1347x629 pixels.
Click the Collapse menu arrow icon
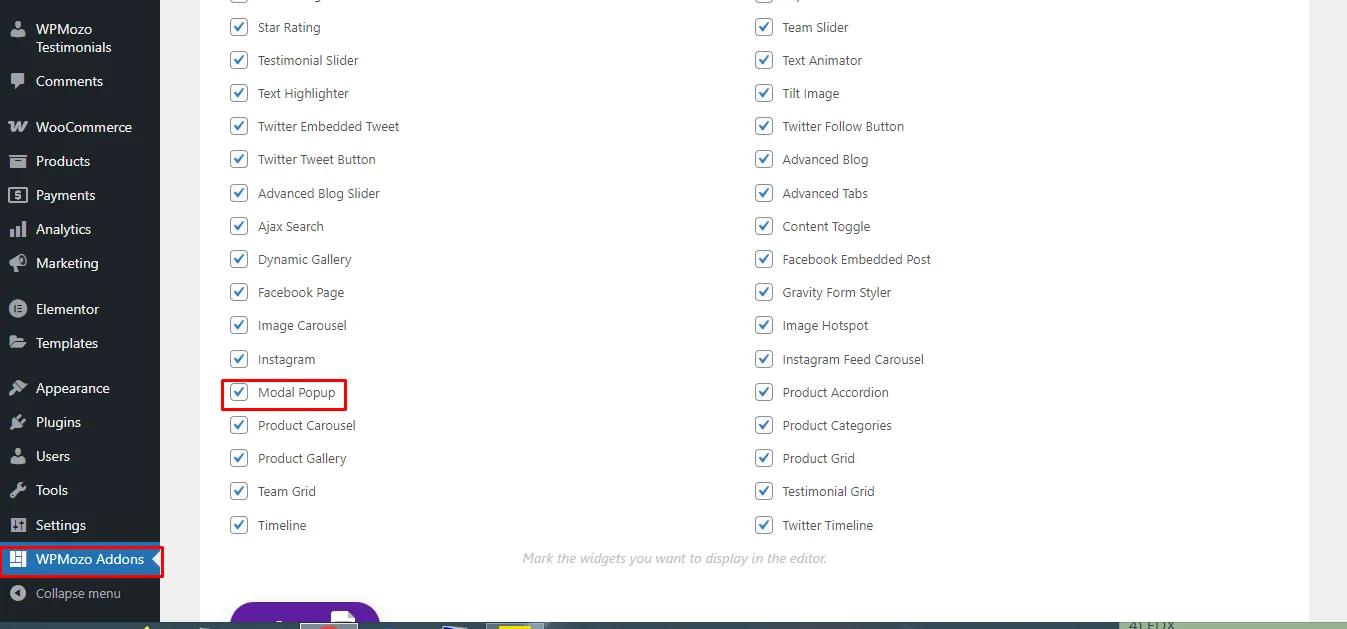(18, 593)
